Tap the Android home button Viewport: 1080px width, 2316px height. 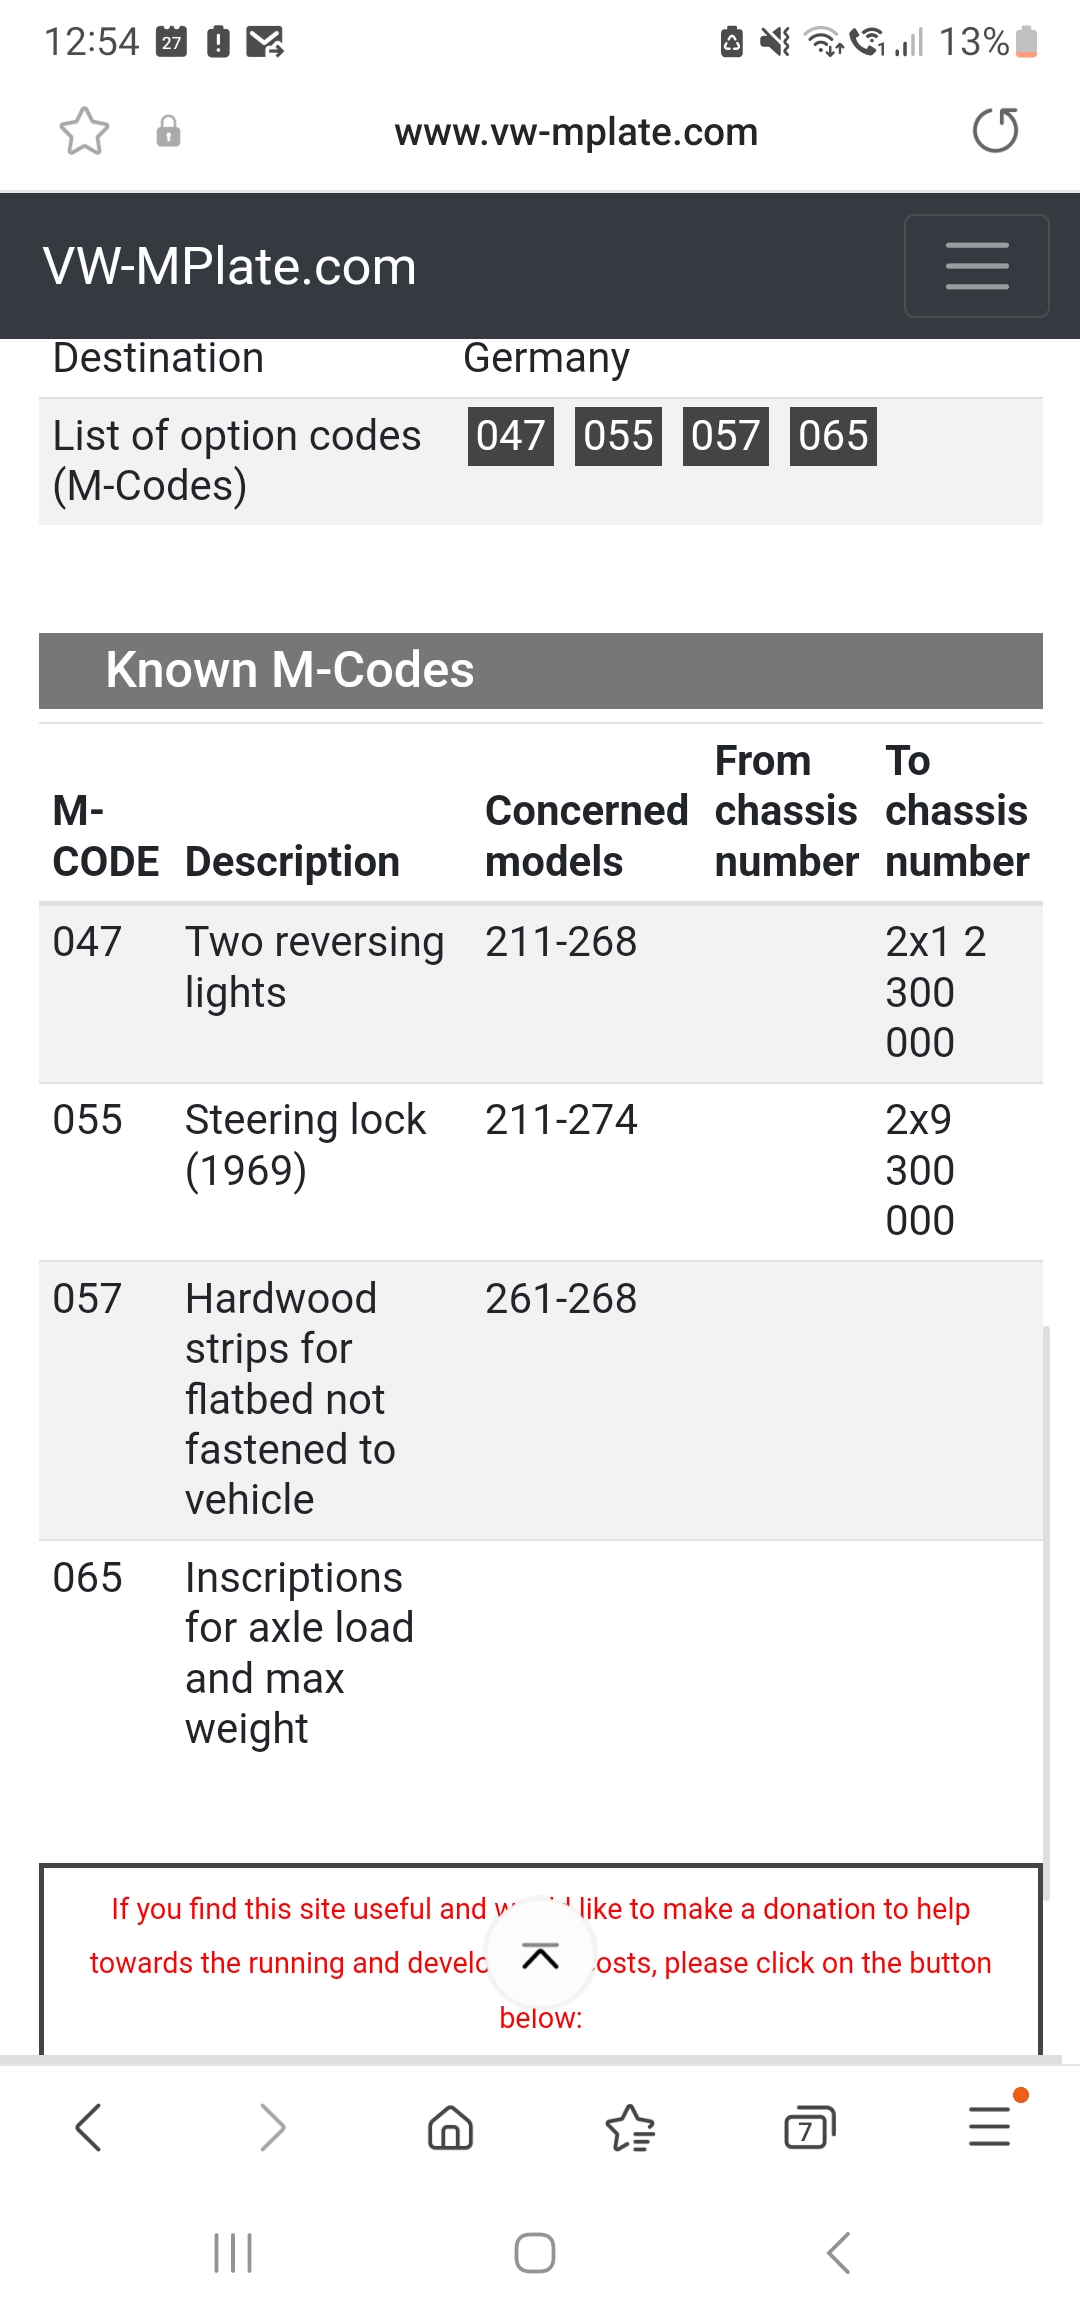[x=535, y=2253]
